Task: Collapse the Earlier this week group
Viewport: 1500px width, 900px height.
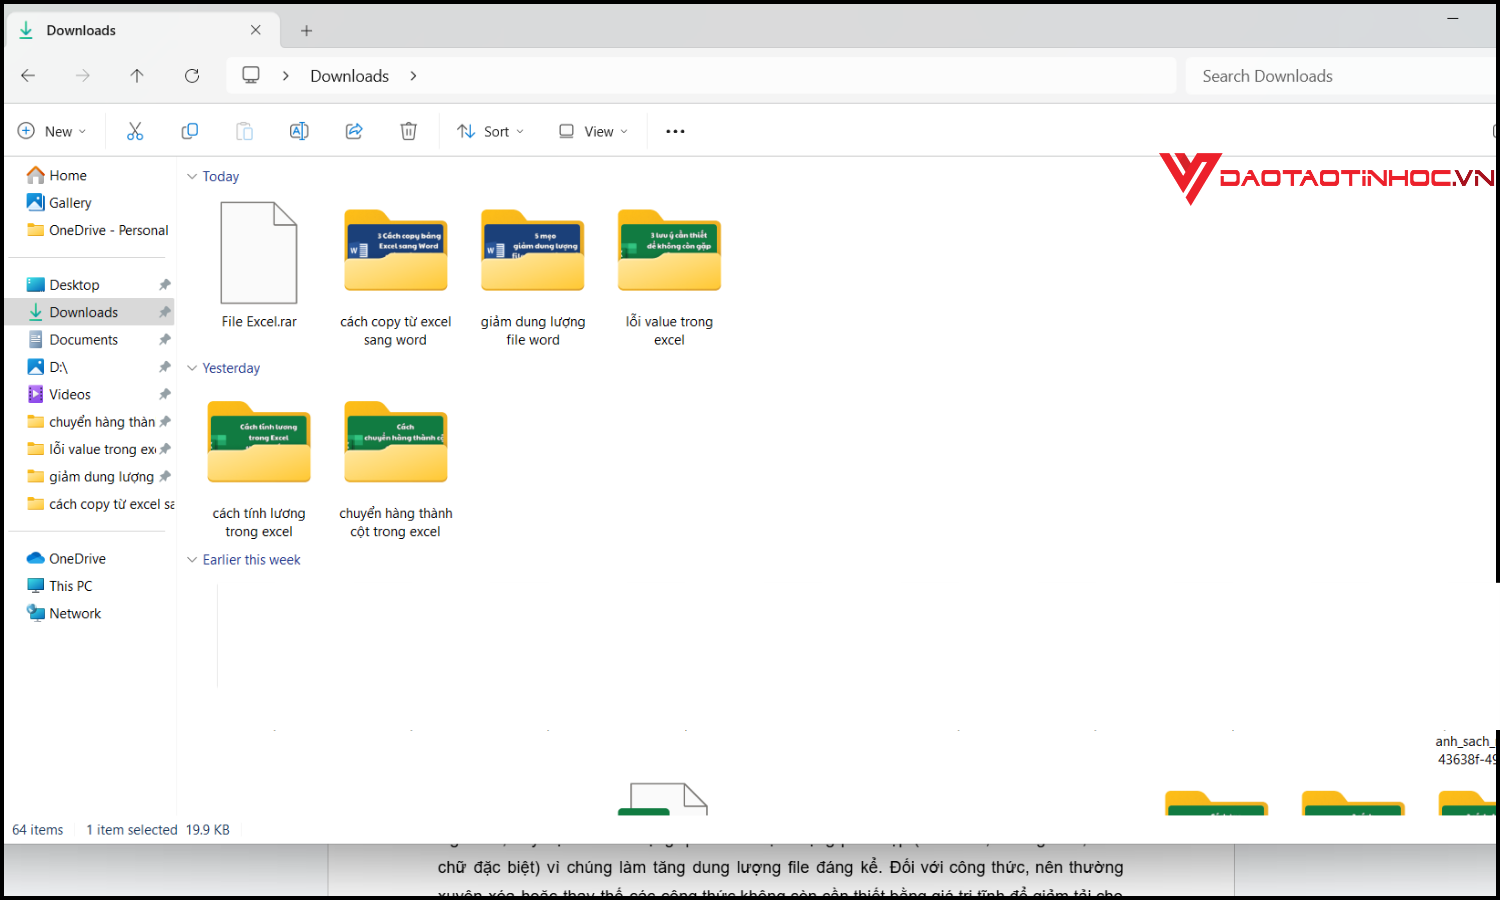Action: [x=192, y=560]
